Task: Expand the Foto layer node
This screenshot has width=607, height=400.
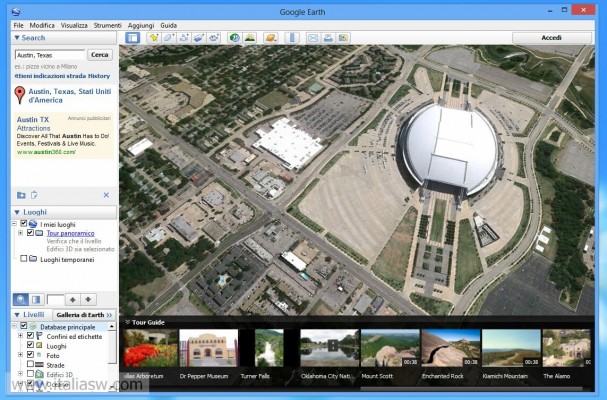Action: (x=21, y=355)
